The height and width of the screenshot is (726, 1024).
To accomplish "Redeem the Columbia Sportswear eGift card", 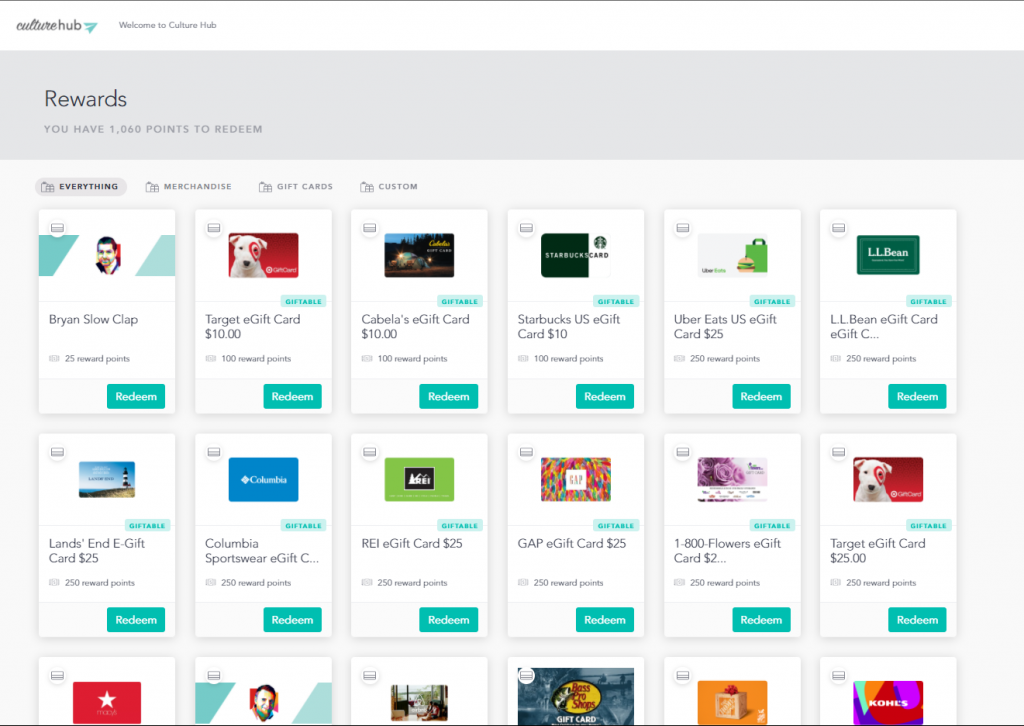I will click(292, 620).
